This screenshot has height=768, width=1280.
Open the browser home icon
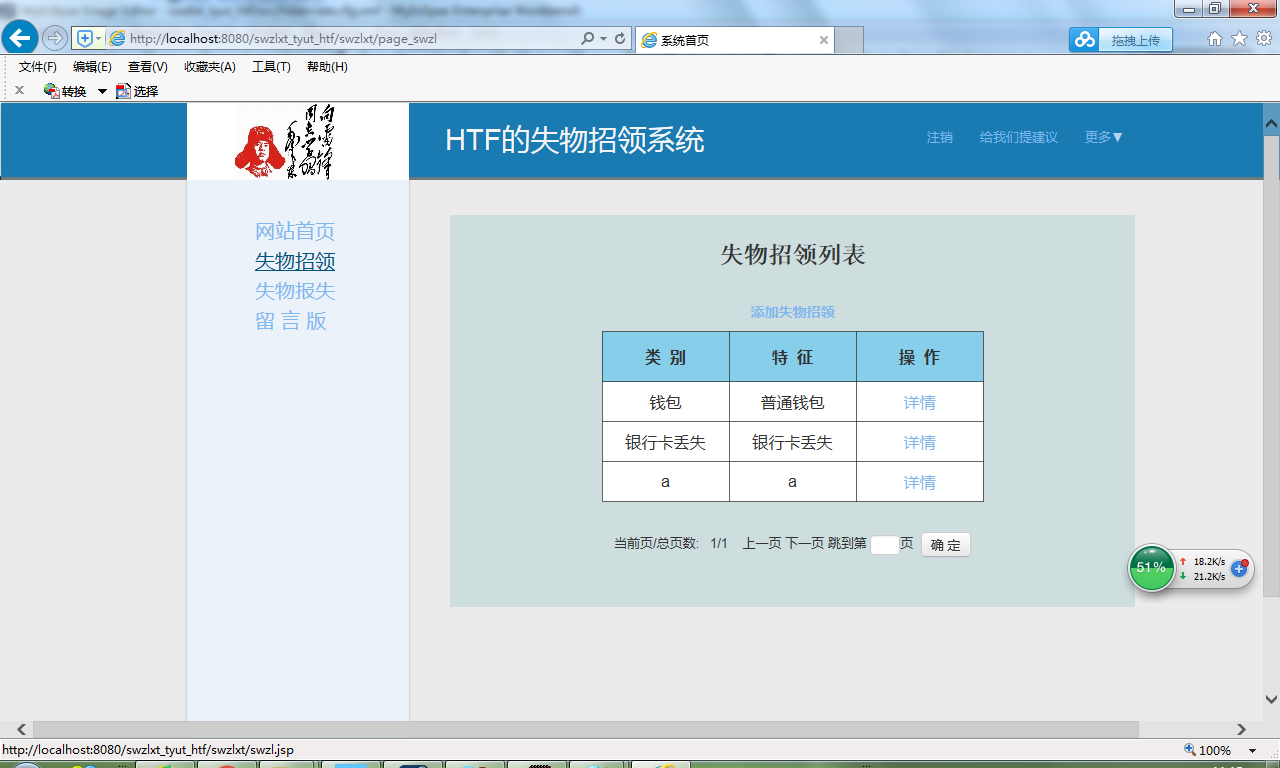click(1215, 39)
